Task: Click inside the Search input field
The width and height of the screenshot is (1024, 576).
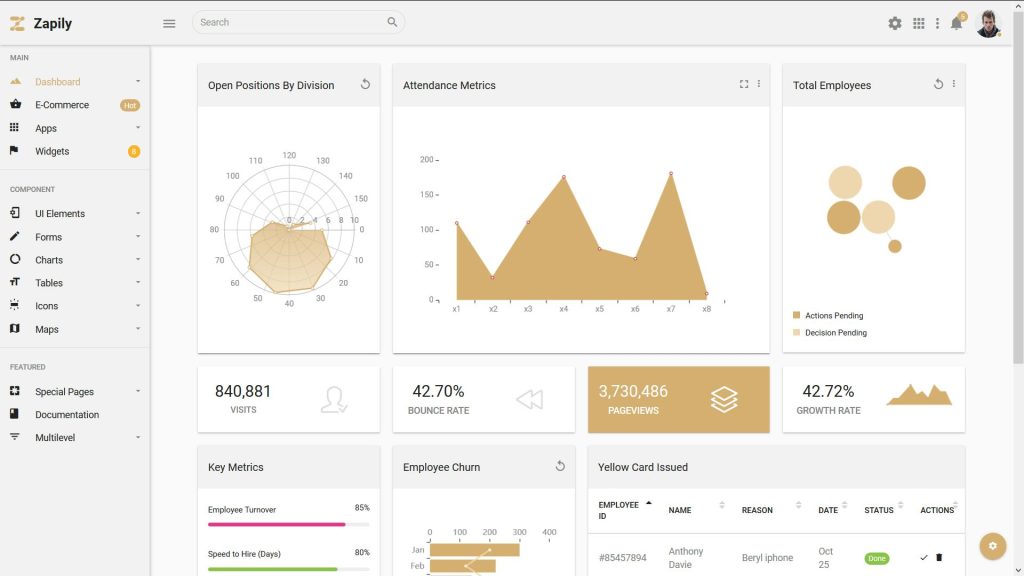Action: click(290, 21)
